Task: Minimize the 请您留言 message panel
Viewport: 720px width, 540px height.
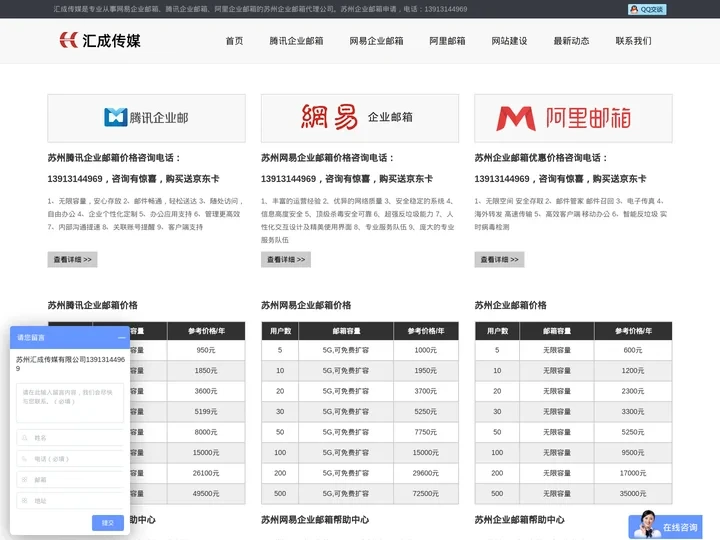Action: pyautogui.click(x=121, y=338)
